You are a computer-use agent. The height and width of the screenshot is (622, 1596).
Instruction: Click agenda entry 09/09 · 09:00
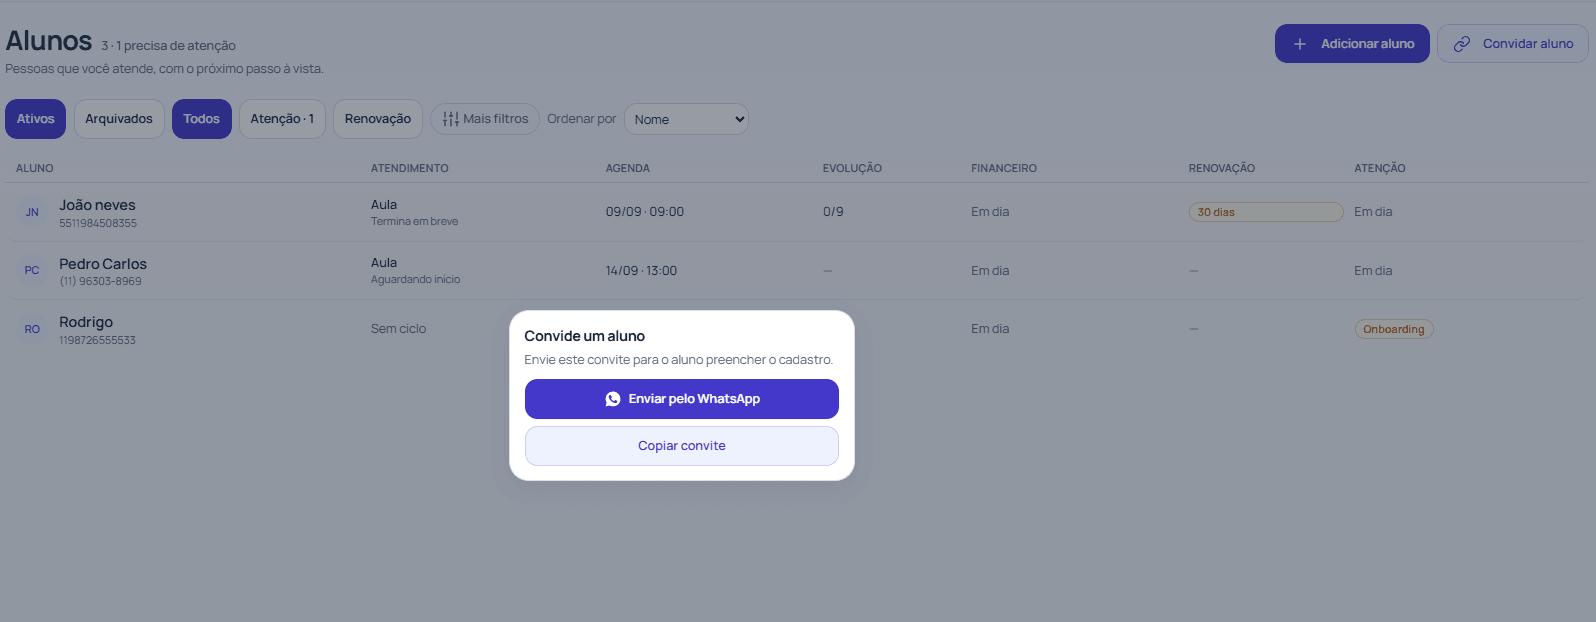click(645, 212)
